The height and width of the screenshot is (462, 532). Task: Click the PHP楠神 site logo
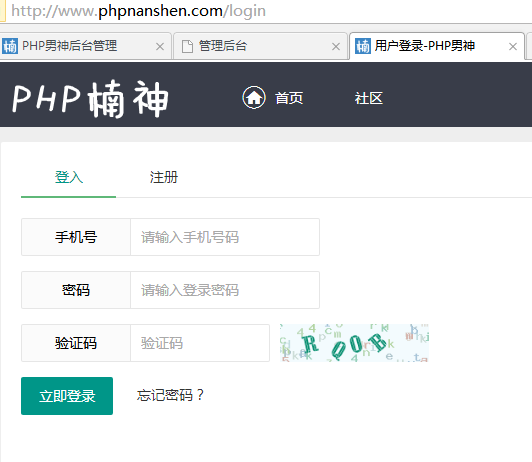(90, 99)
